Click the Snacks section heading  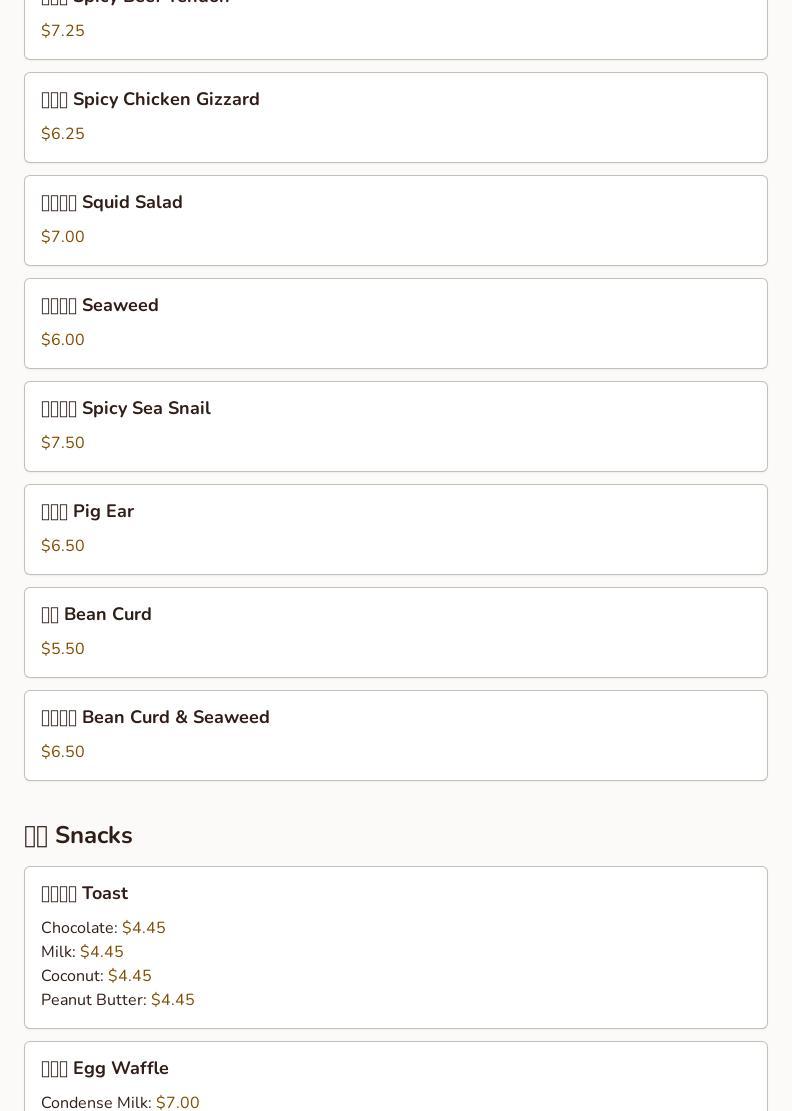(79, 835)
